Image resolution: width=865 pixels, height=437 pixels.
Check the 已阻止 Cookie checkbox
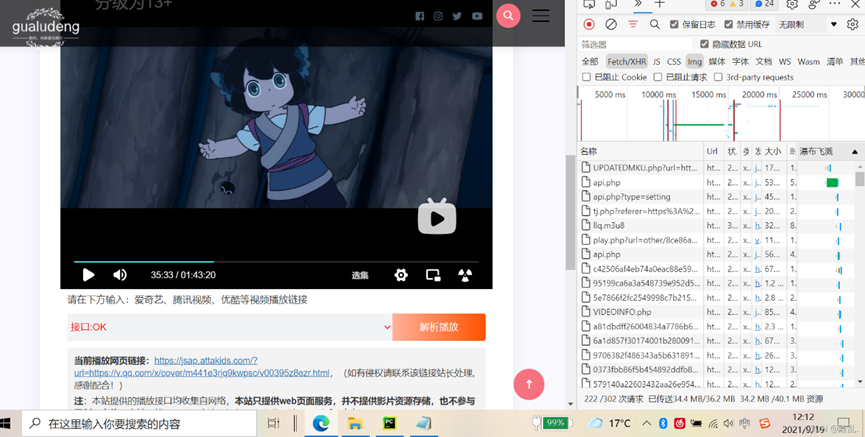[586, 77]
